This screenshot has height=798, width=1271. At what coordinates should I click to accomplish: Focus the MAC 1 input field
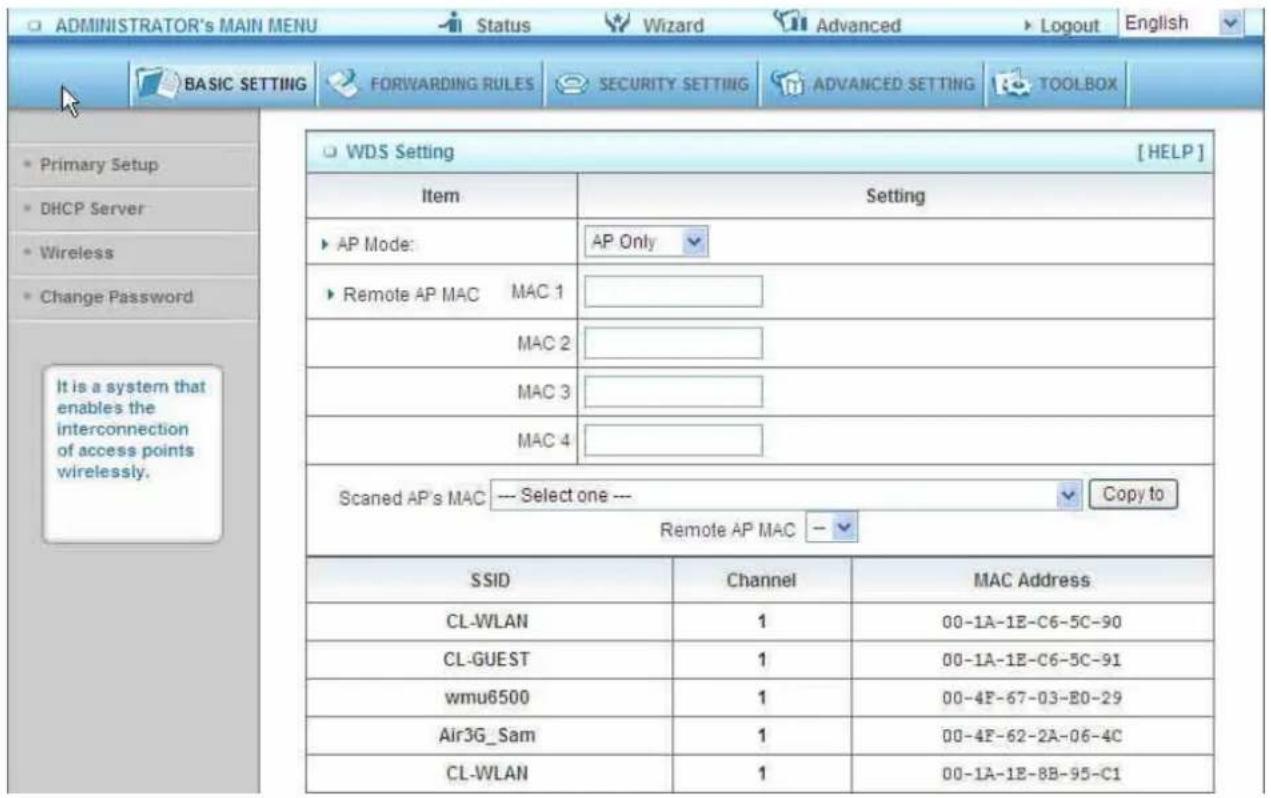(673, 292)
